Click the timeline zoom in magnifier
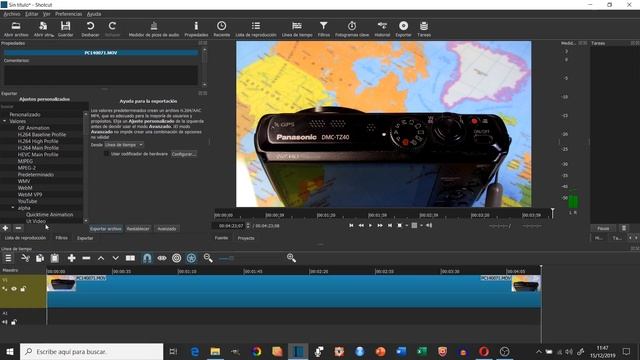640x360 pixels. 291,258
